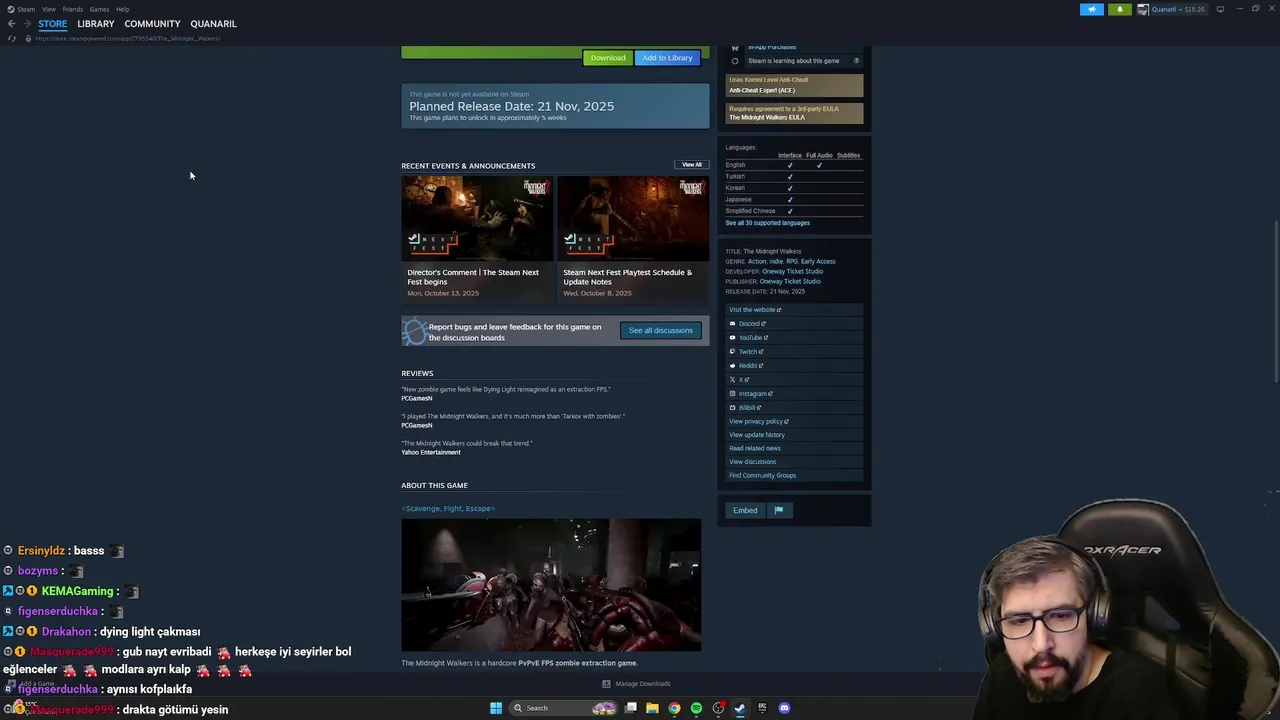Open Epic Games Launcher from the taskbar
Image resolution: width=1280 pixels, height=720 pixels.
[x=762, y=708]
